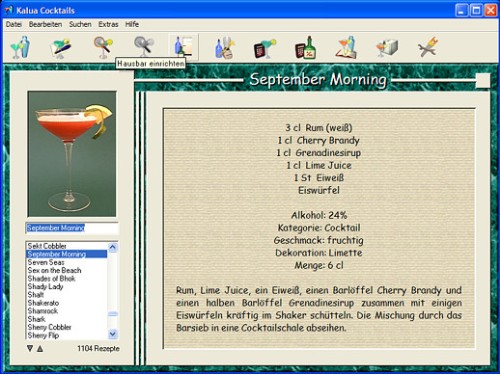This screenshot has height=375, width=500.
Task: Close the Kalua Cocktails window
Action: tap(491, 10)
